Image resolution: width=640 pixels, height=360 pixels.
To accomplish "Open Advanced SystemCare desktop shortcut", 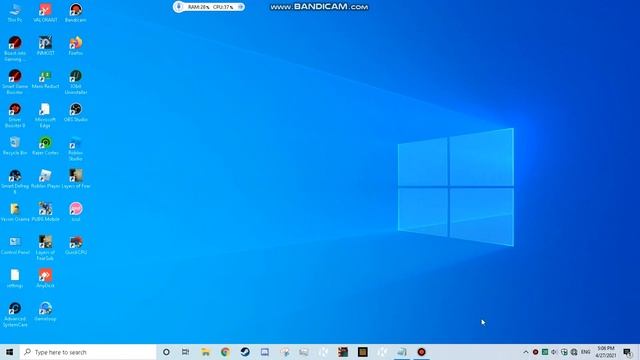I will click(x=15, y=315).
